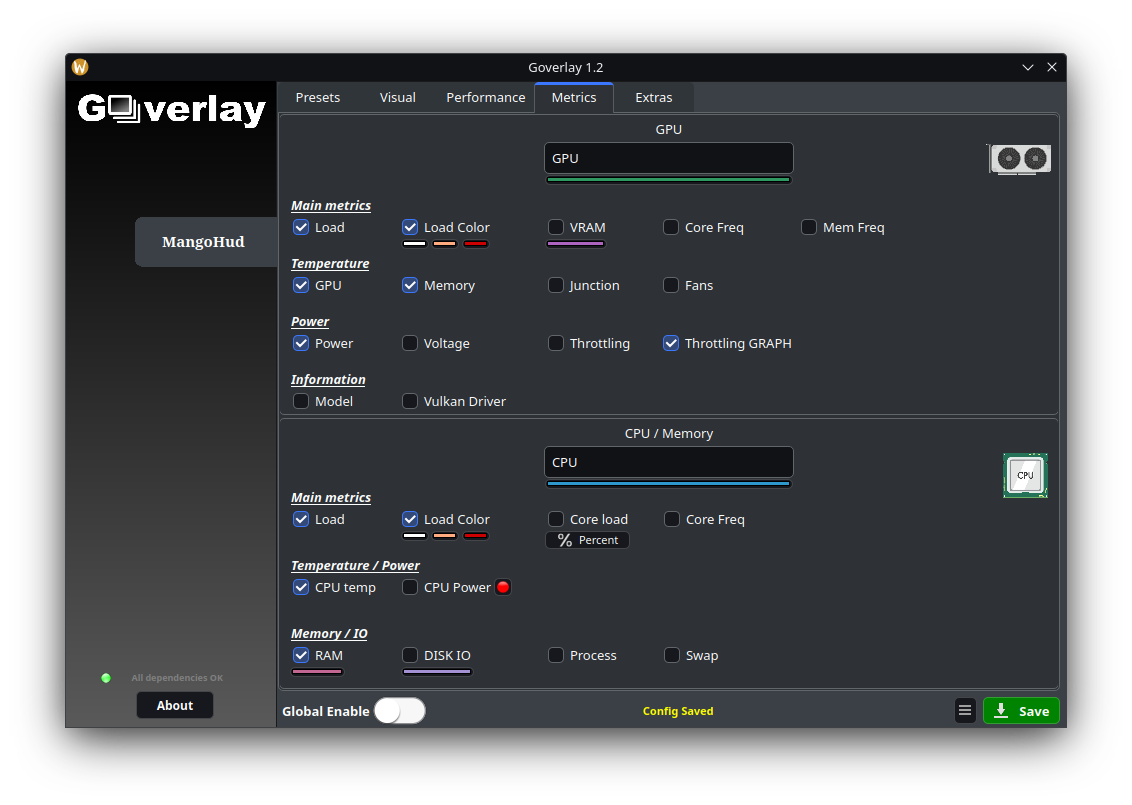Click the Goverlay logo in the sidebar
1132x805 pixels.
(x=172, y=109)
